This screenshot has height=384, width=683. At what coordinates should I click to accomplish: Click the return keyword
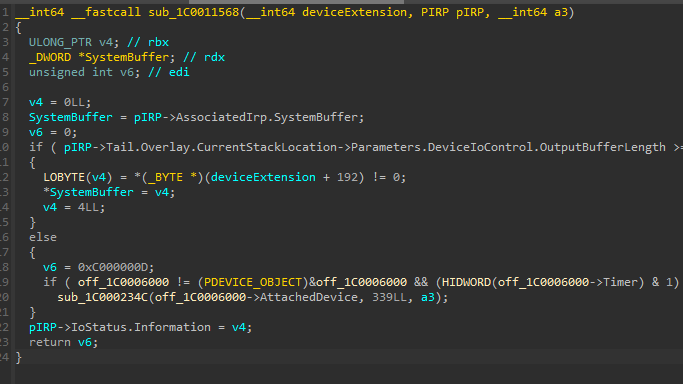(x=50, y=343)
